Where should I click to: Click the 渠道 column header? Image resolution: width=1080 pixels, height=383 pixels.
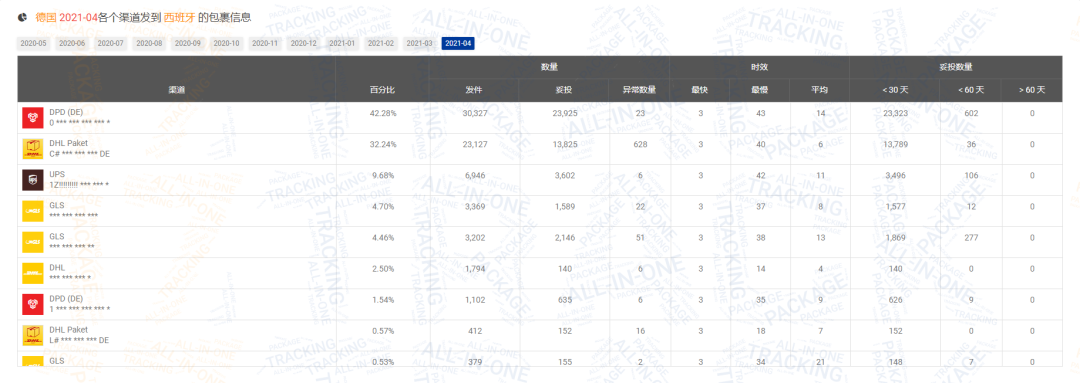(176, 90)
